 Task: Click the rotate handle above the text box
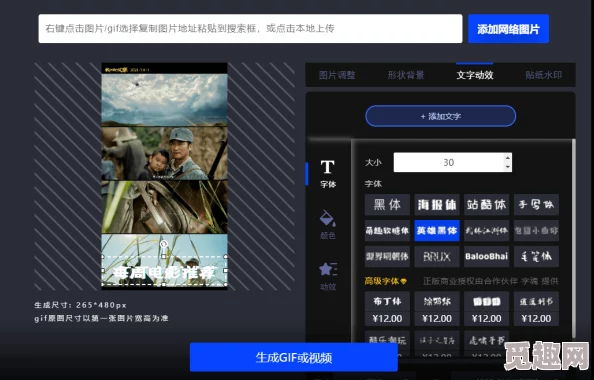pyautogui.click(x=164, y=244)
